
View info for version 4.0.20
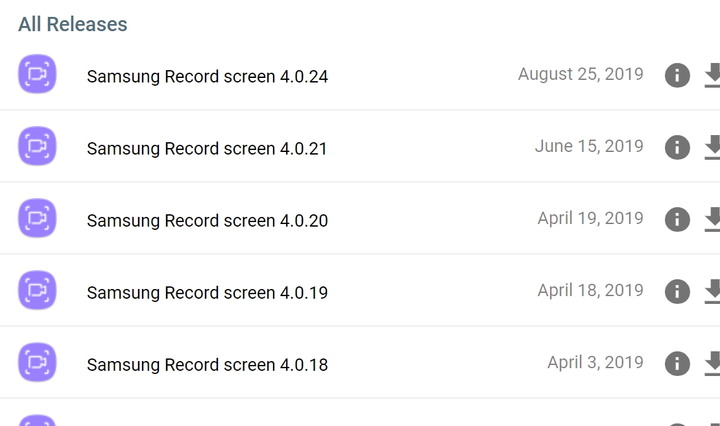677,219
